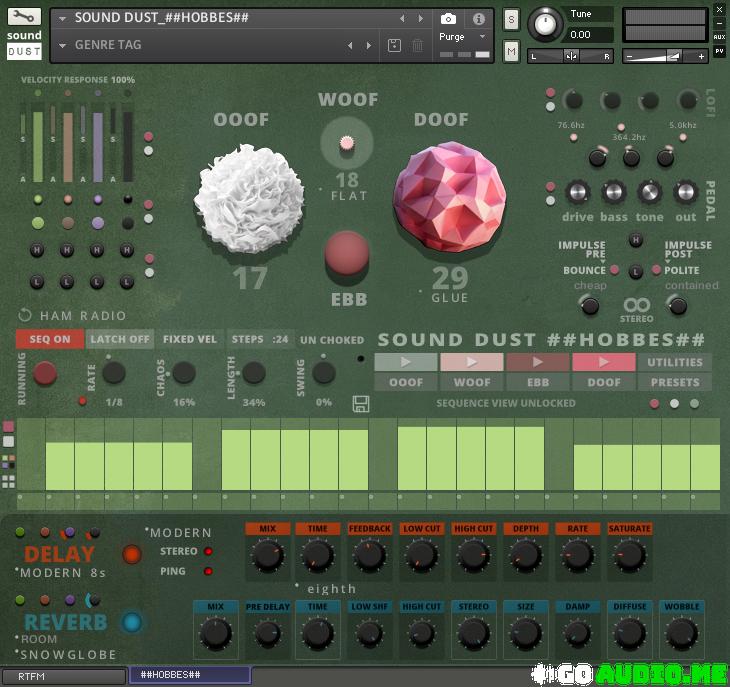Toggle the Mute M button
Screen dimensions: 730x687
coord(511,51)
